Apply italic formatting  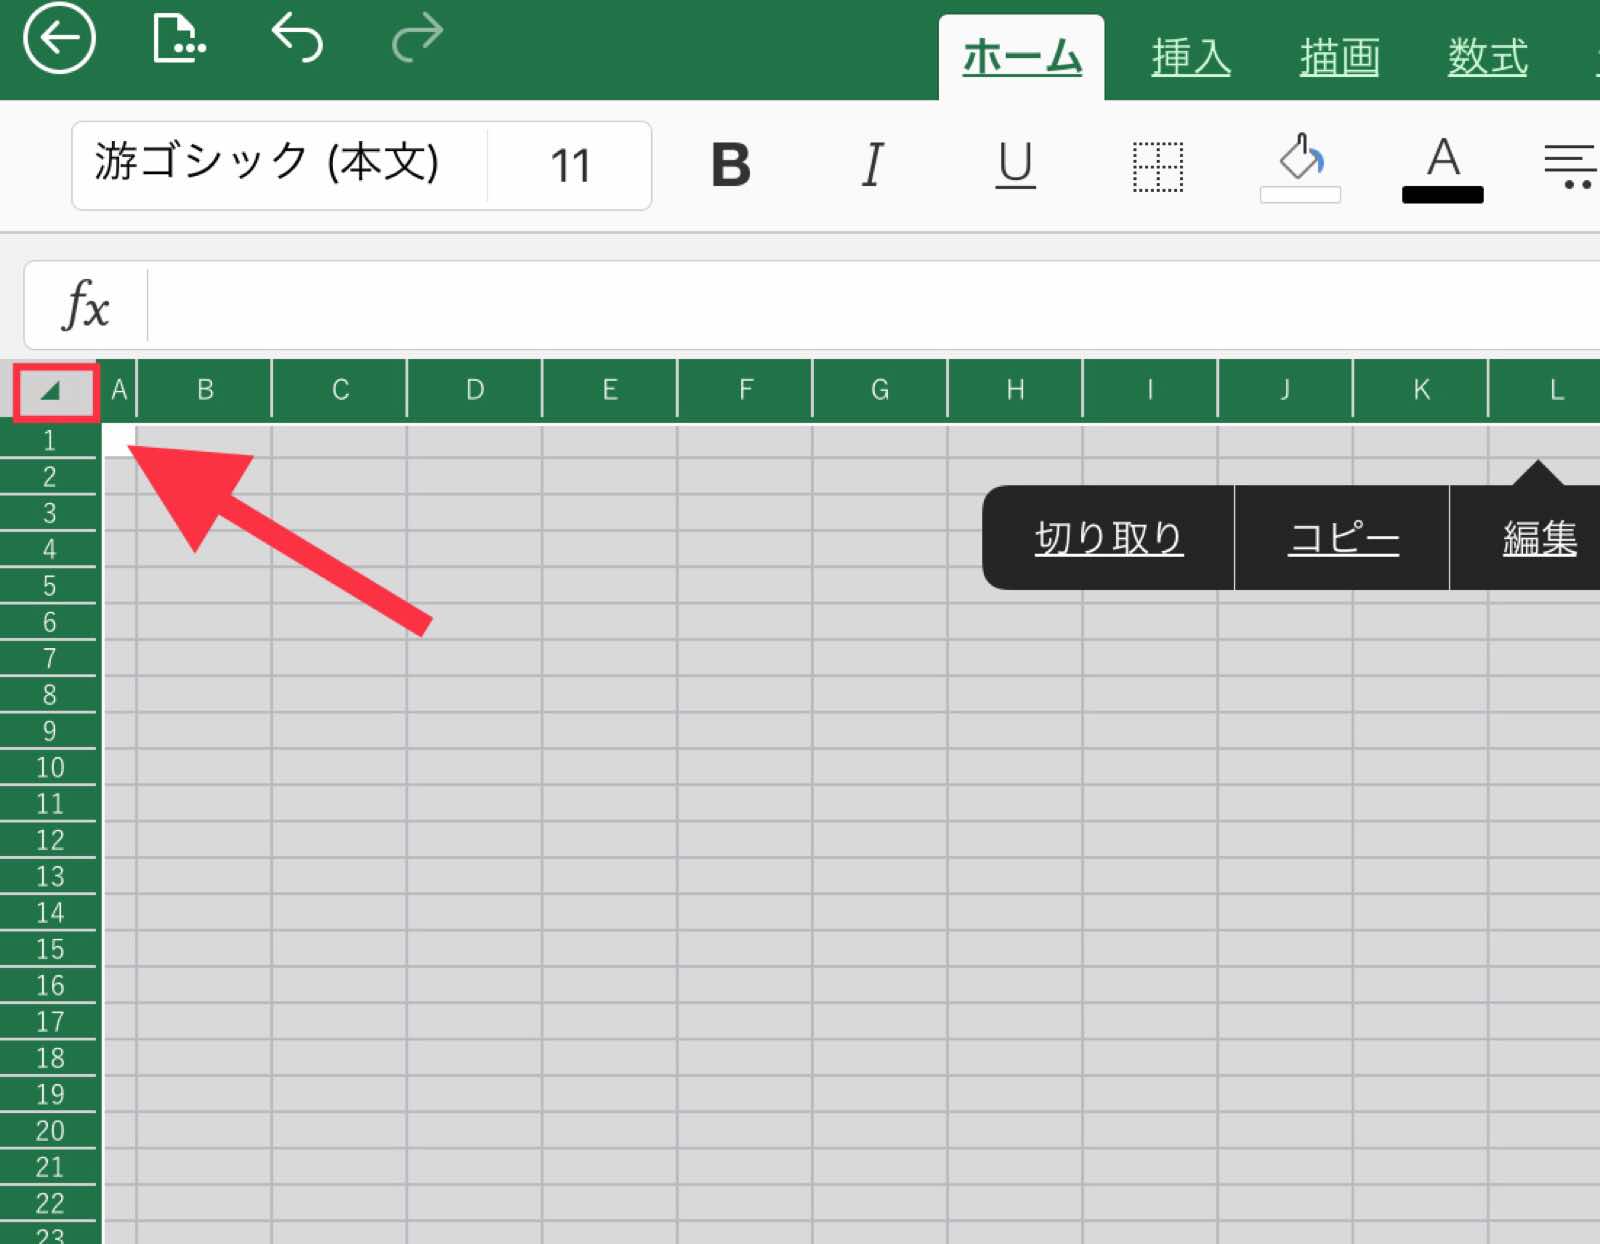(870, 166)
